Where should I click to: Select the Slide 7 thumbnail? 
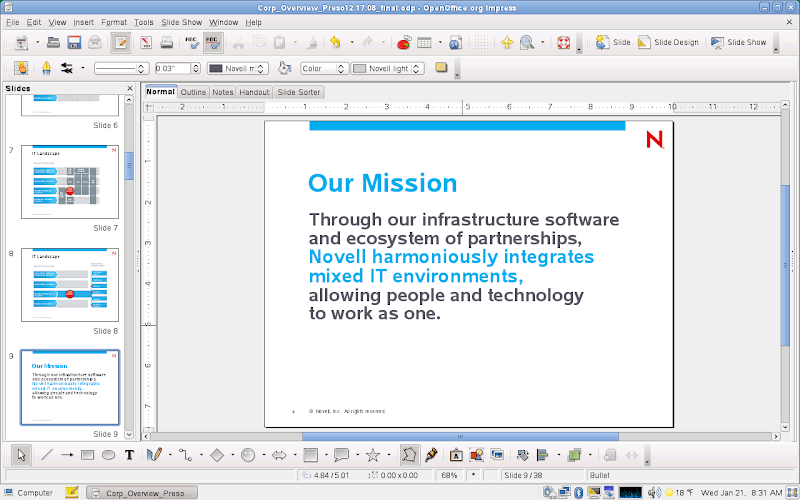pos(70,182)
